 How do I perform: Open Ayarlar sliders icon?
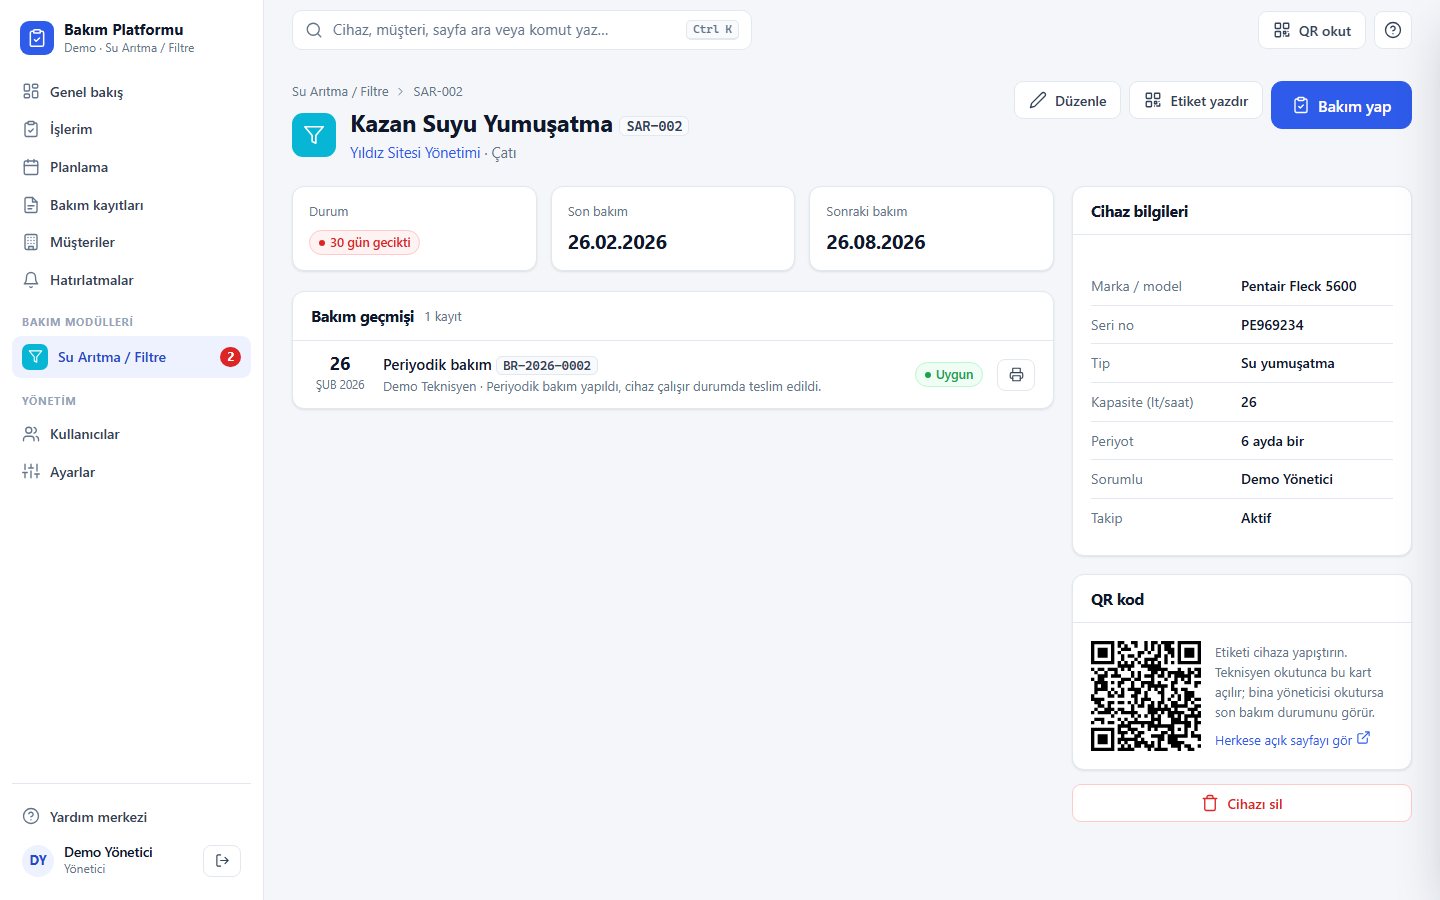(31, 472)
